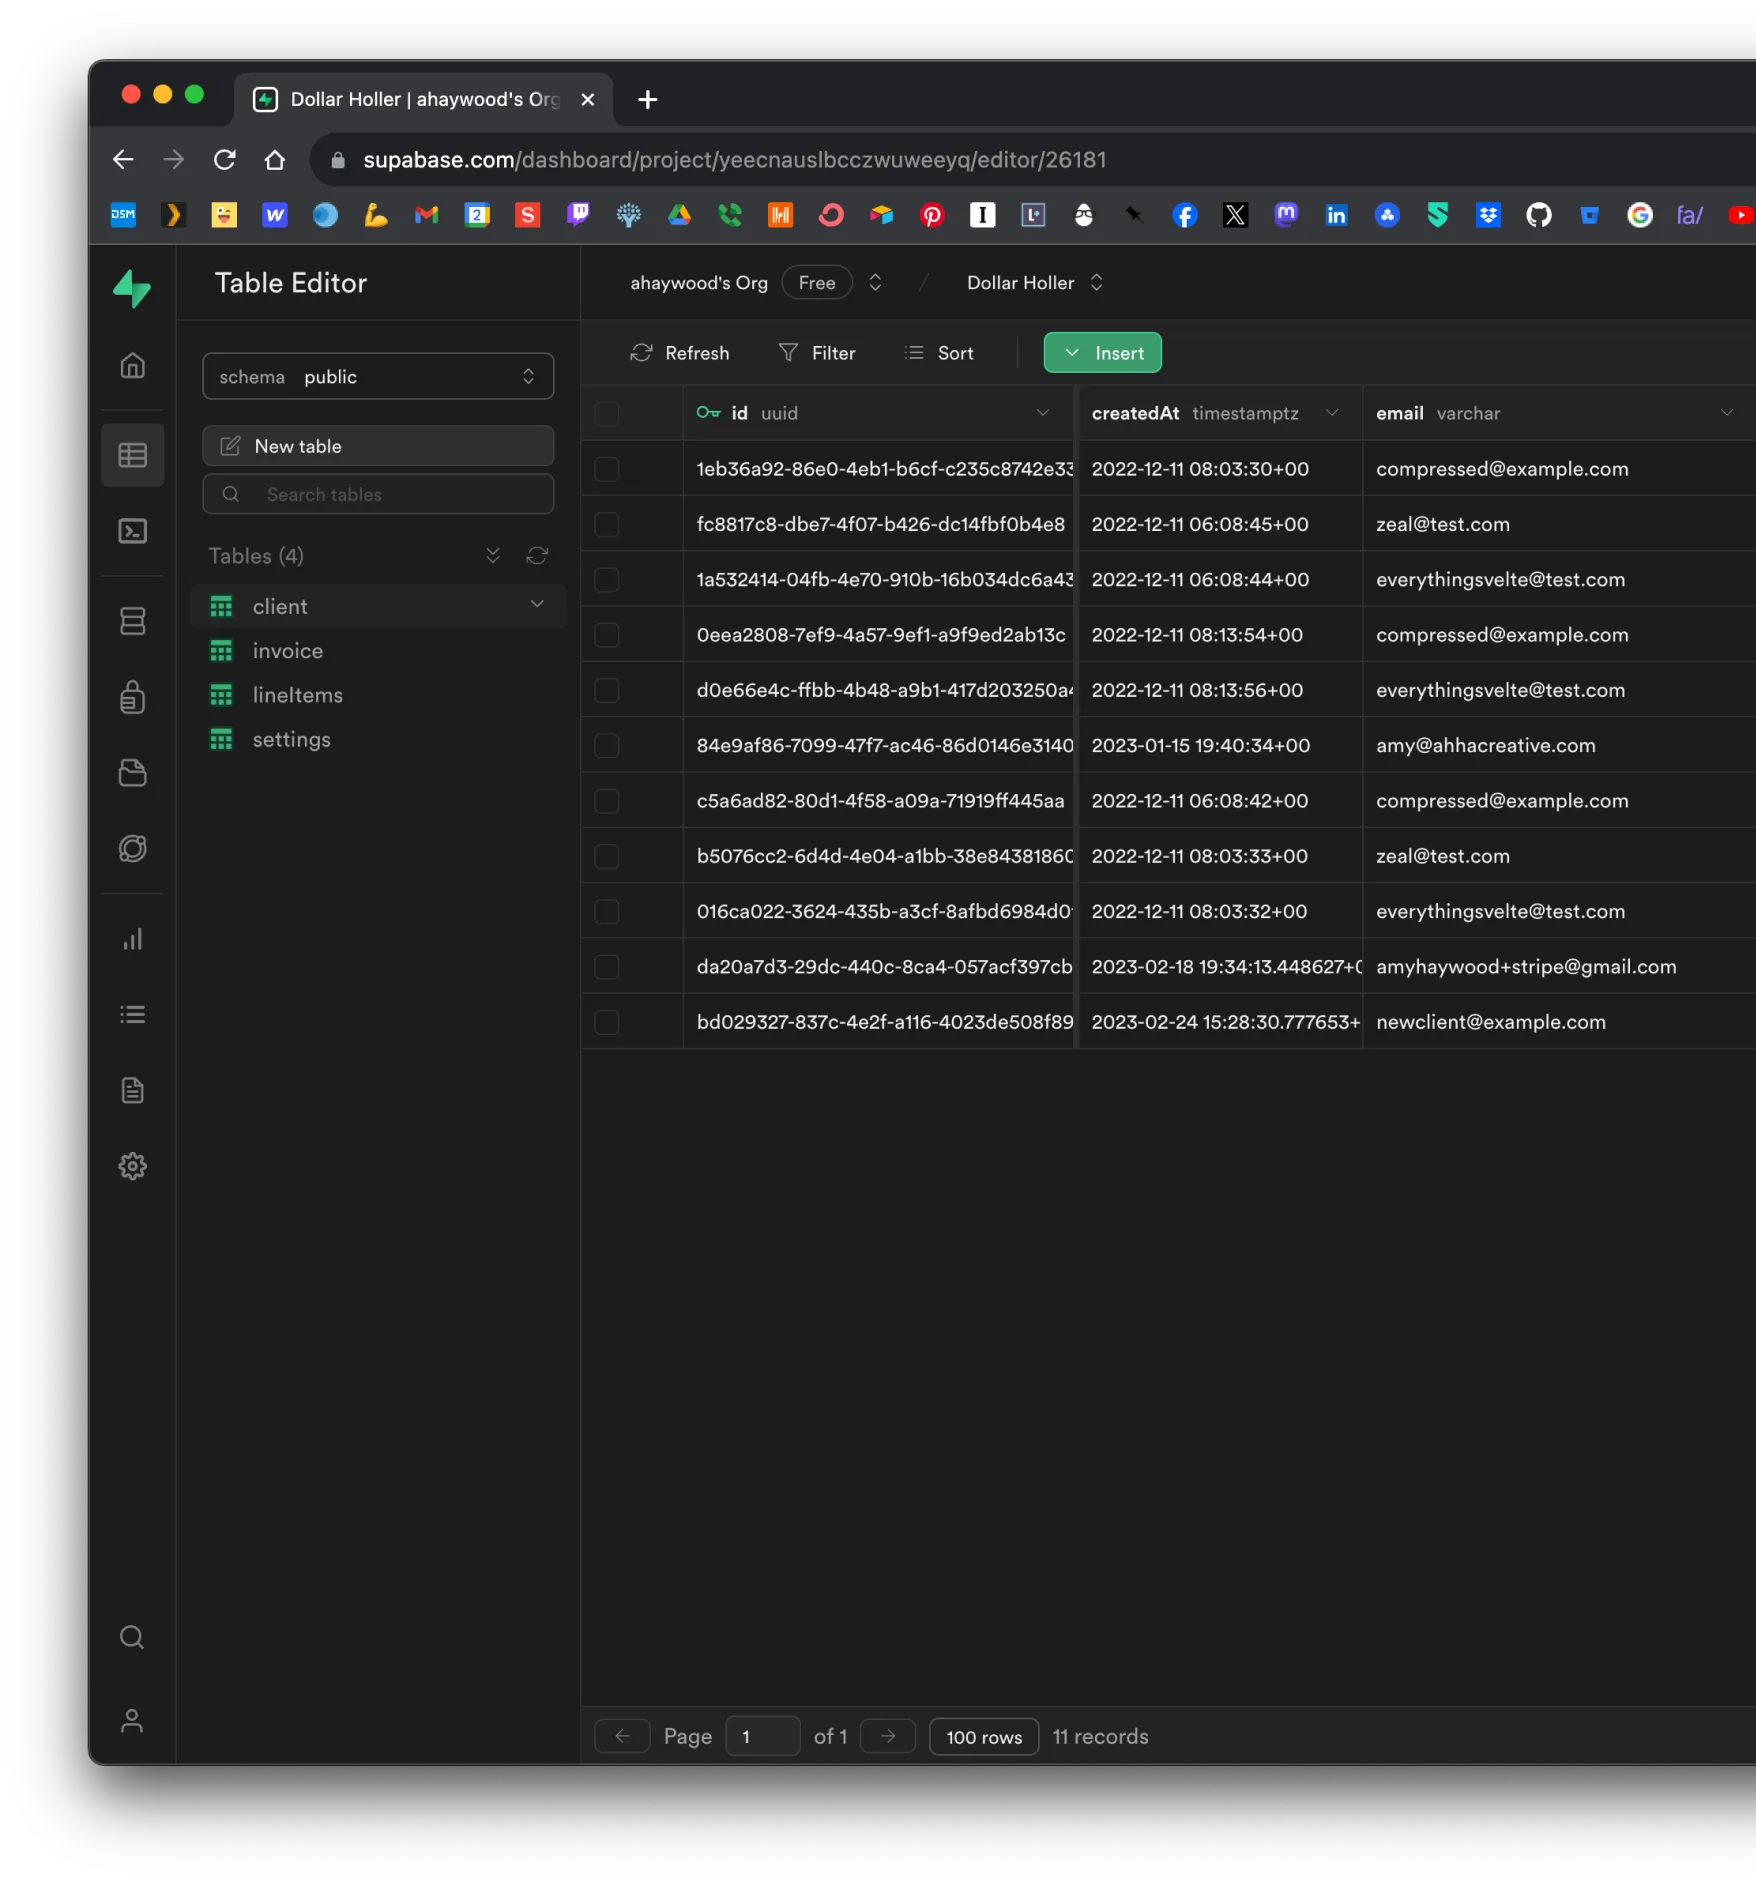The height and width of the screenshot is (1882, 1756).
Task: Open the Database sidebar icon
Action: (132, 621)
